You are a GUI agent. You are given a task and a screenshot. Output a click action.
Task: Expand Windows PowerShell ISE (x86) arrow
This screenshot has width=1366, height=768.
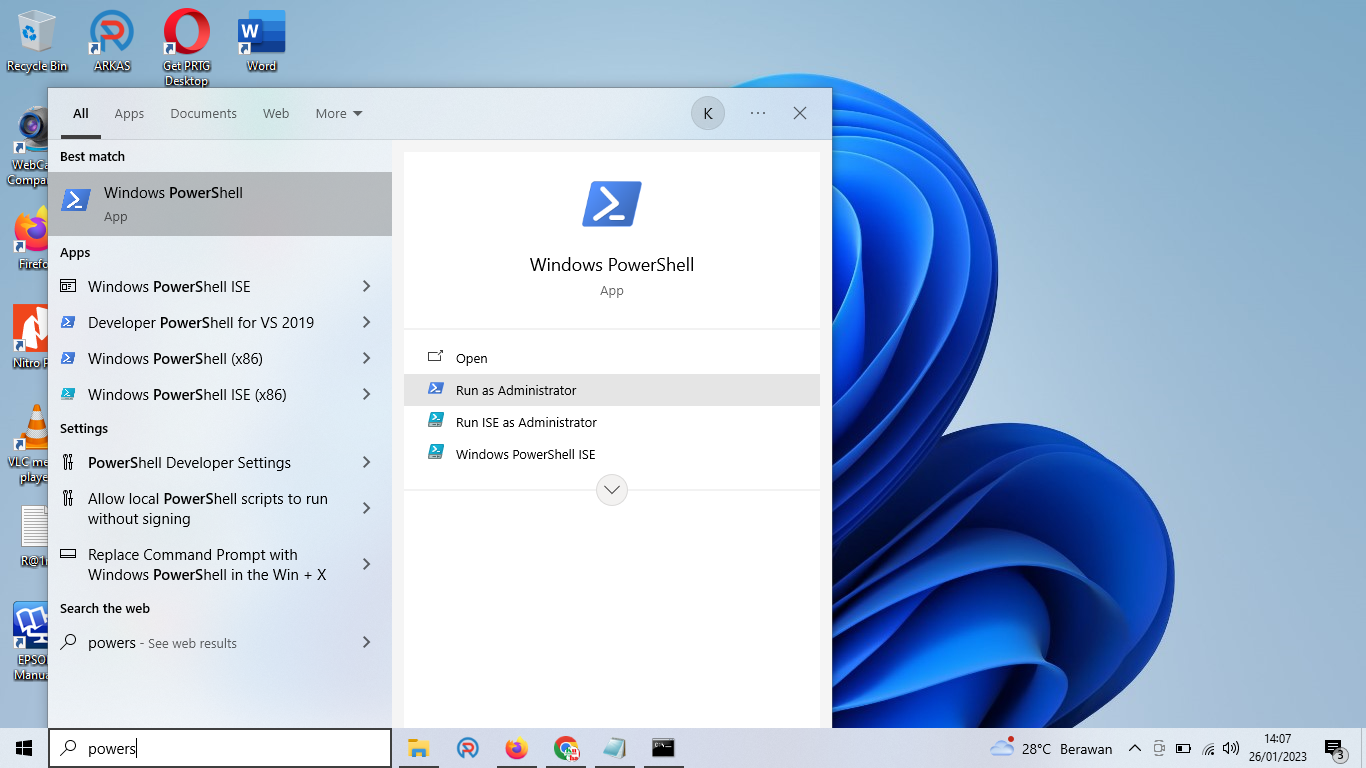tap(367, 394)
